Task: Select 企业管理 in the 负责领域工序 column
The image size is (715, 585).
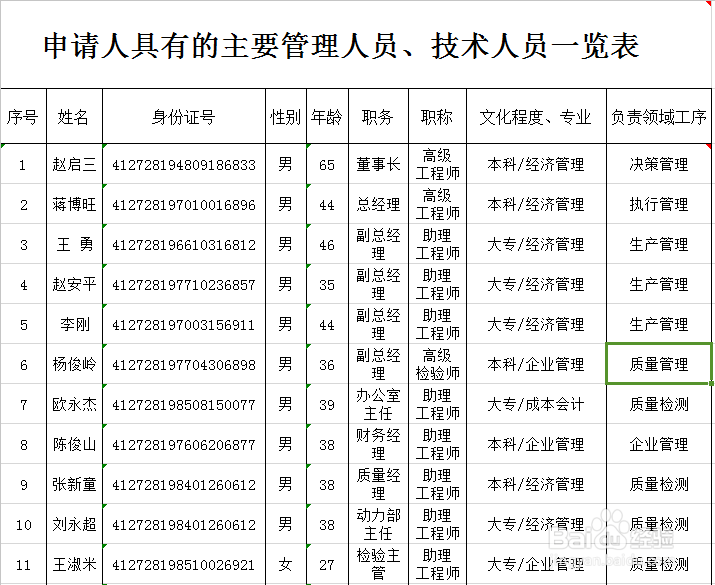Action: [x=659, y=444]
